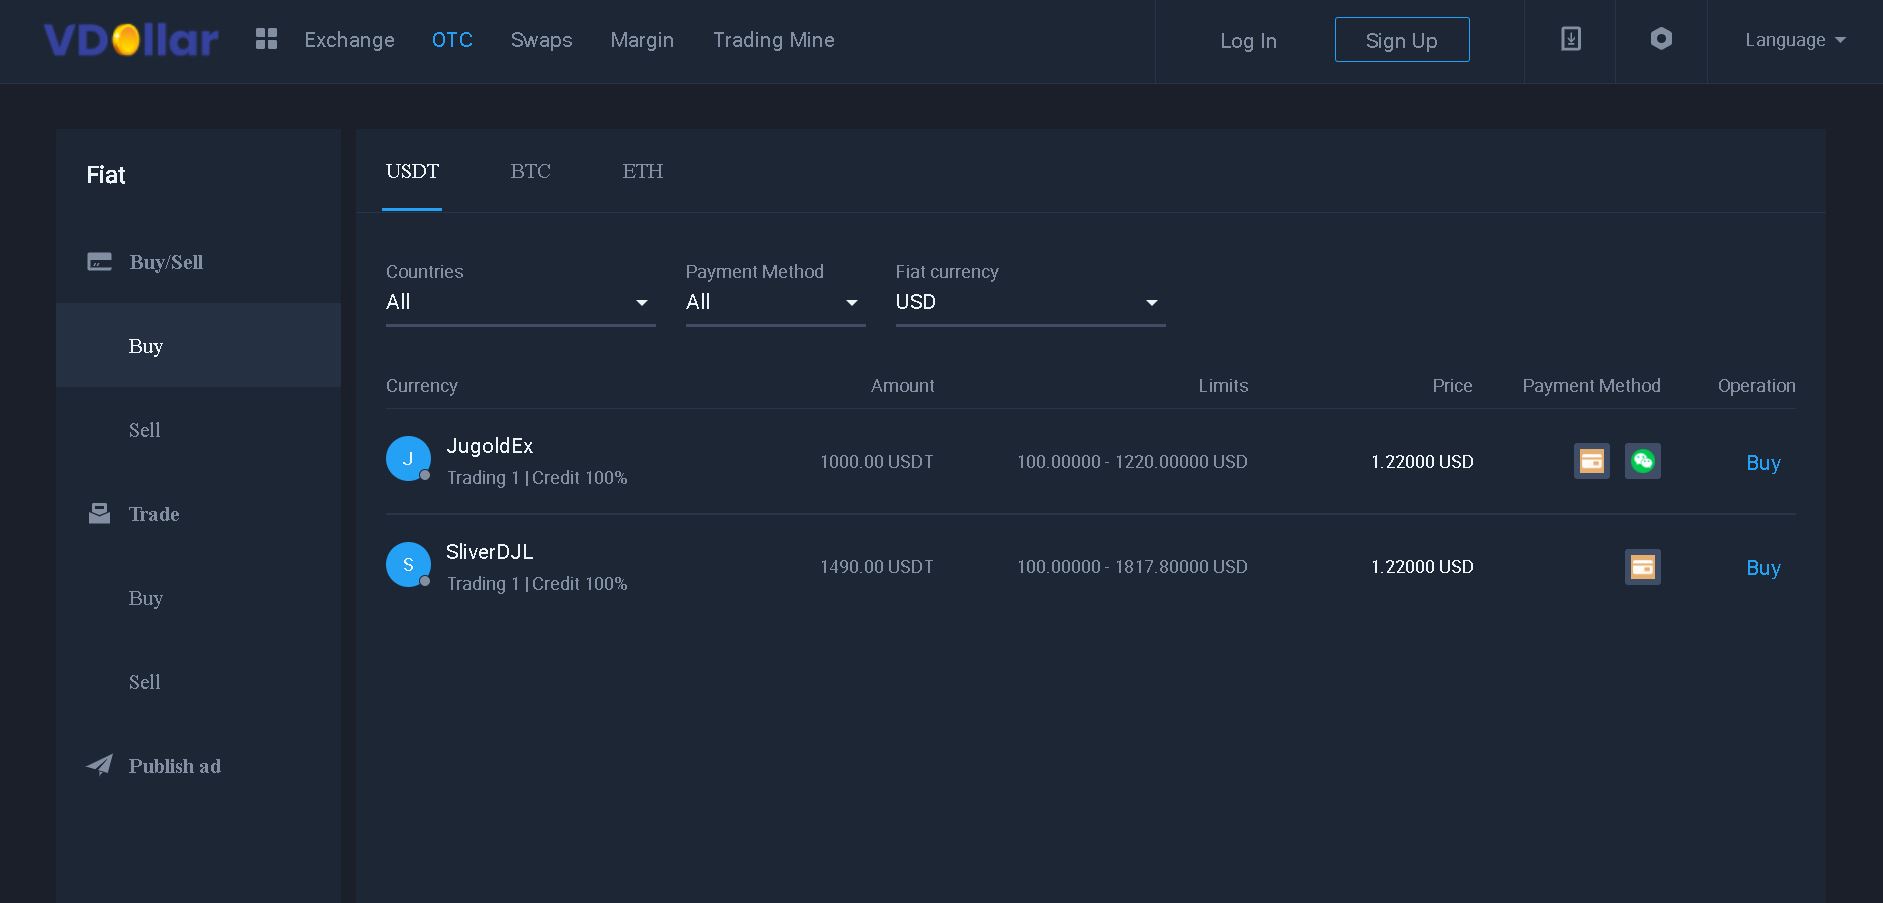Open the Language dropdown menu

(1795, 40)
